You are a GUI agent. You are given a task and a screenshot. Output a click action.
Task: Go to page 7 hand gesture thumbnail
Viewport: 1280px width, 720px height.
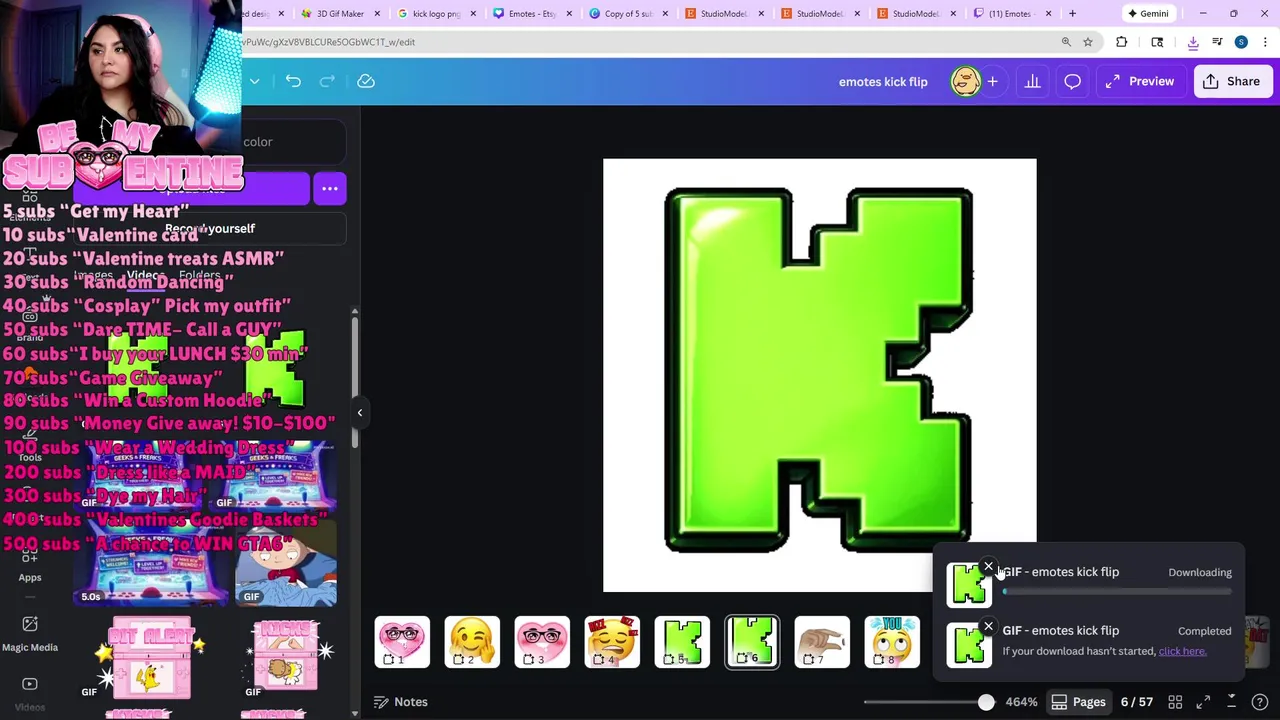point(822,642)
